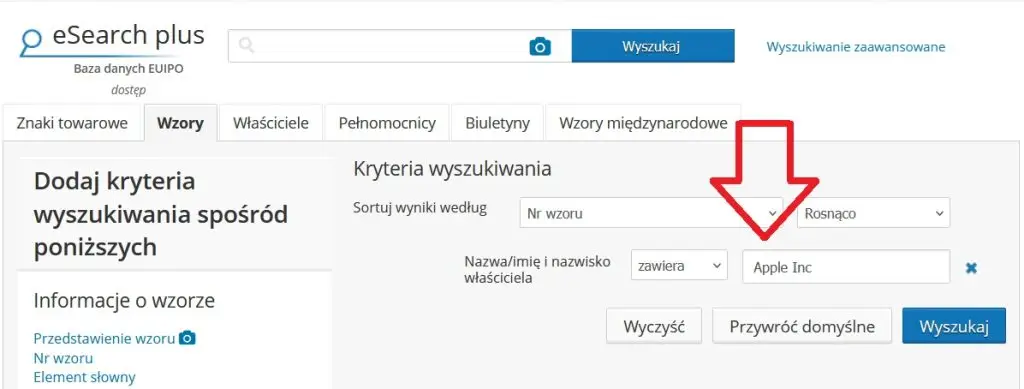1024x389 pixels.
Task: Open the zawiera condition dropdown
Action: [x=679, y=266]
